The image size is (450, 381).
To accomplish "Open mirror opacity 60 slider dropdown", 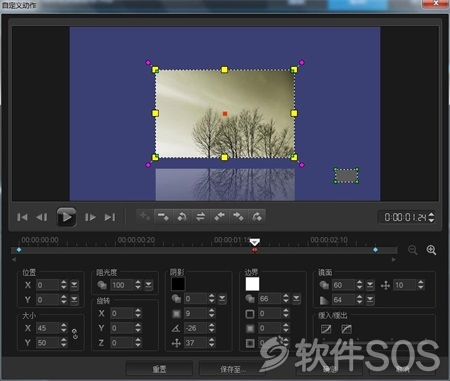I will pyautogui.click(x=370, y=285).
